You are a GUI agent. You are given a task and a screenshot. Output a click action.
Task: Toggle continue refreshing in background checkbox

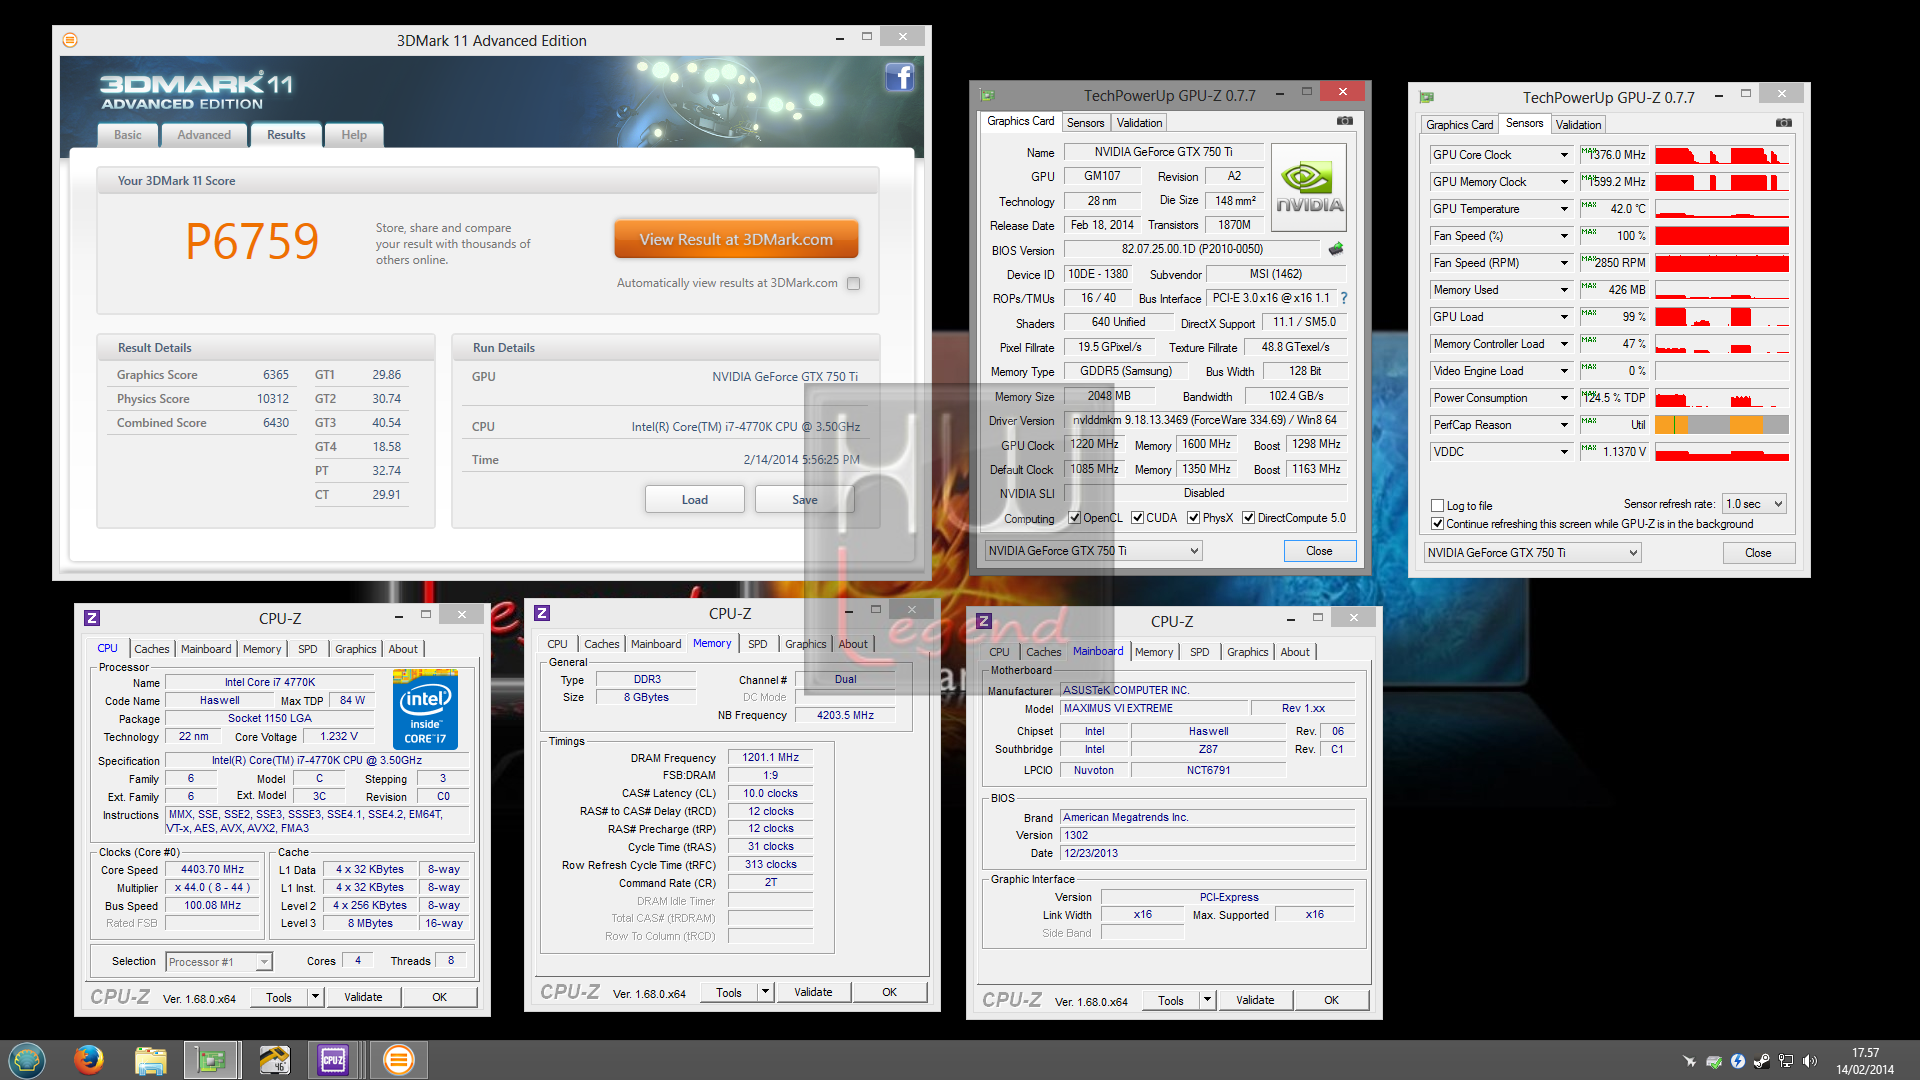pos(1437,524)
